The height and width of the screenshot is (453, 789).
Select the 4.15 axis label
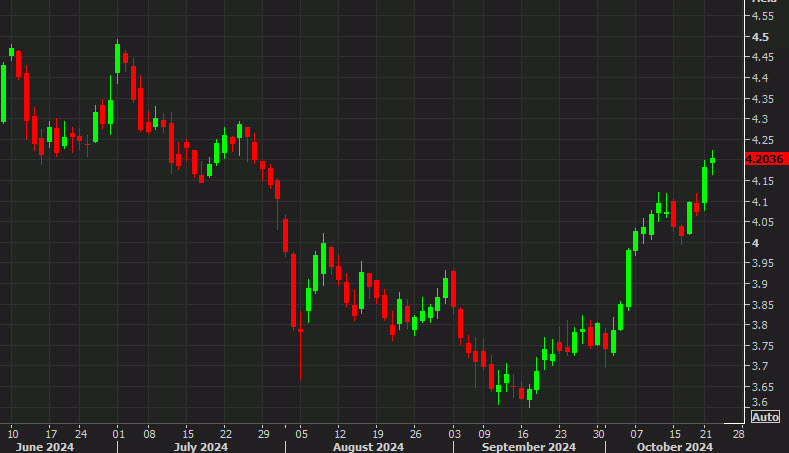[762, 181]
